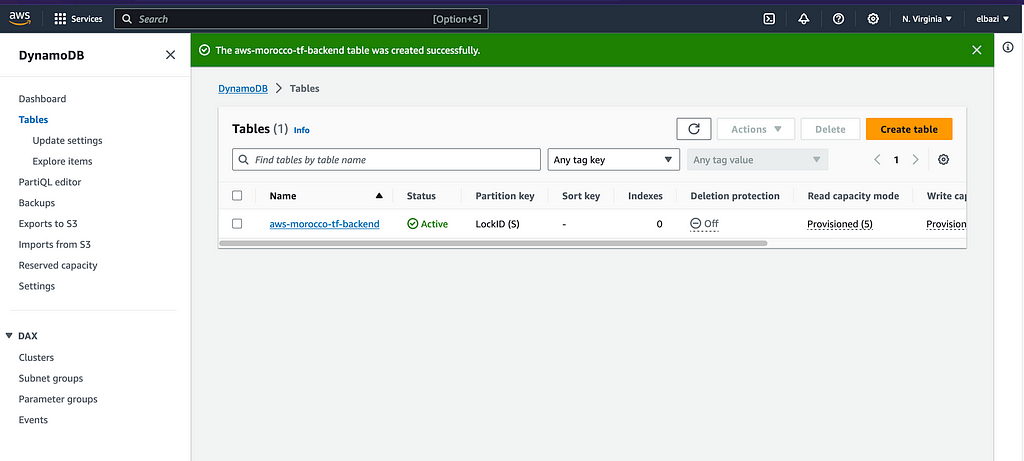Click the Active status cell
The width and height of the screenshot is (1024, 461).
428,224
